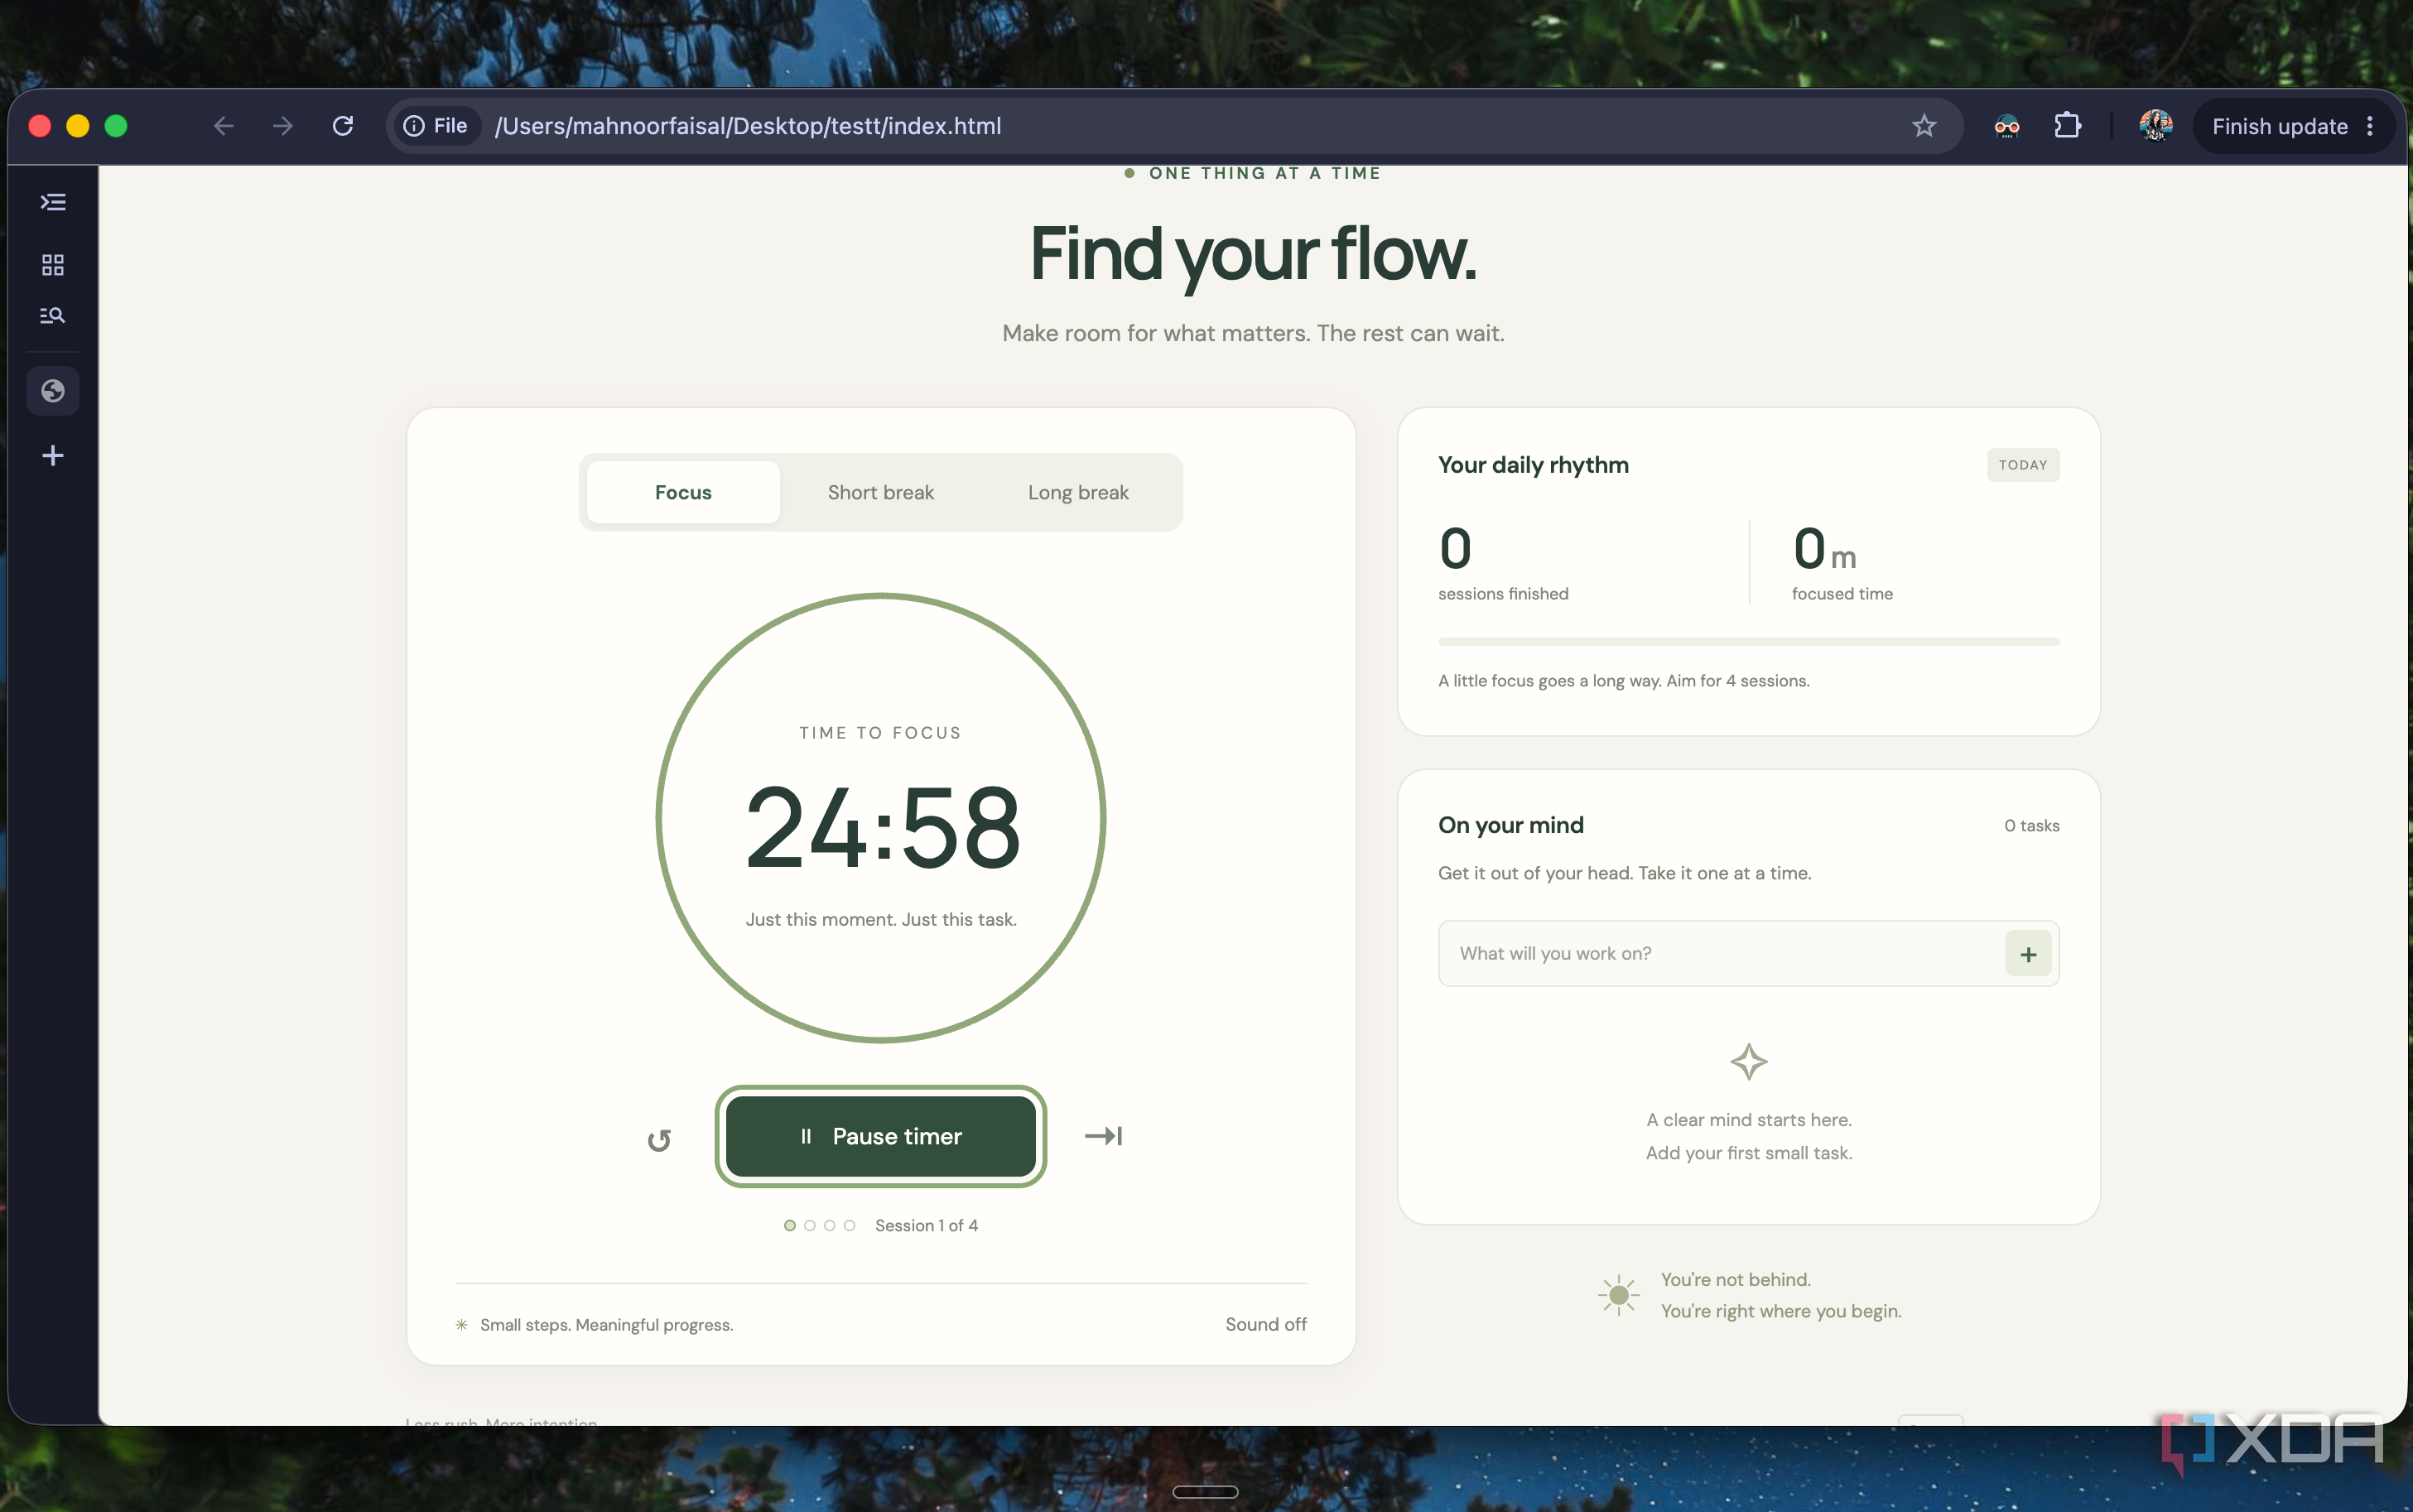Click 'Session 1 of 4' label
Image resolution: width=2413 pixels, height=1512 pixels.
tap(926, 1226)
